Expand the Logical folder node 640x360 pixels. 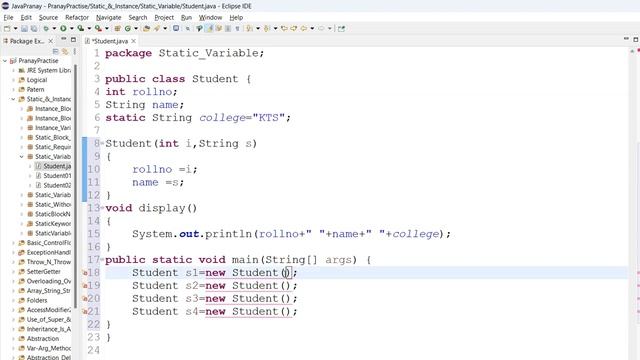click(x=13, y=80)
